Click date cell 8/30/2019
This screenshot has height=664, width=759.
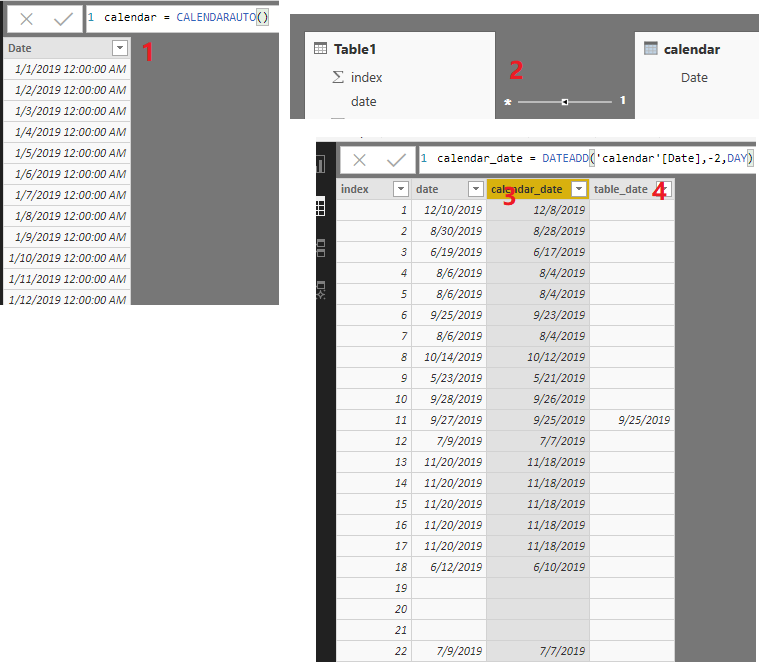449,231
